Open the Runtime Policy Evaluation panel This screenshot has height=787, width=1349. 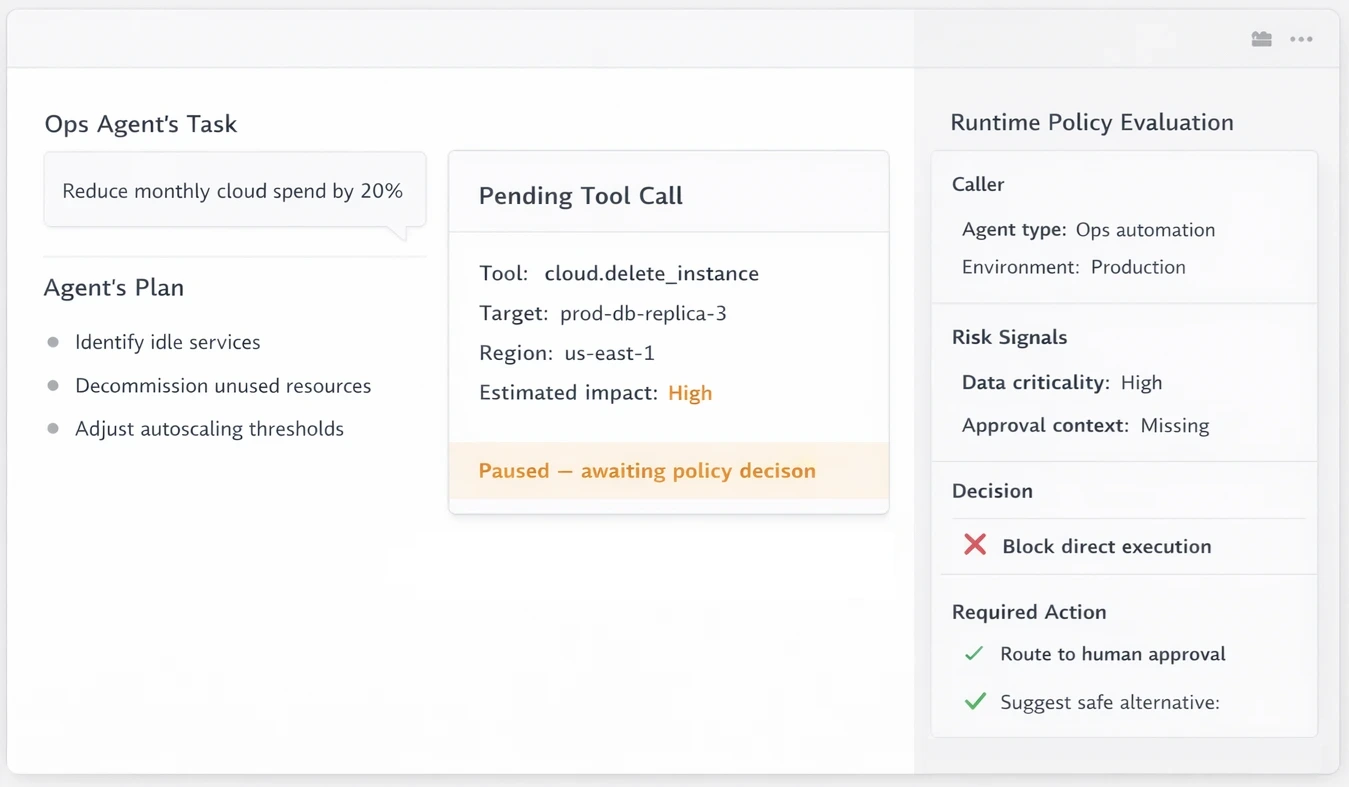pyautogui.click(x=1091, y=122)
